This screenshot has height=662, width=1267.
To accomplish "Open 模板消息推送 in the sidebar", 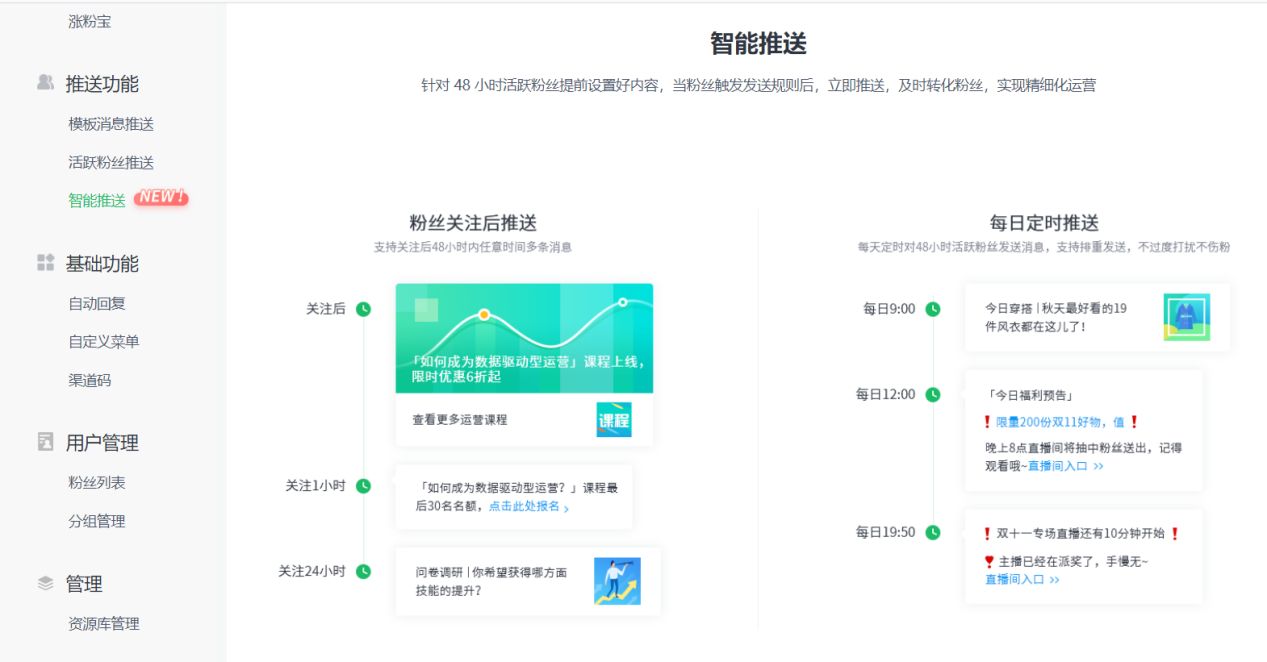I will point(111,124).
